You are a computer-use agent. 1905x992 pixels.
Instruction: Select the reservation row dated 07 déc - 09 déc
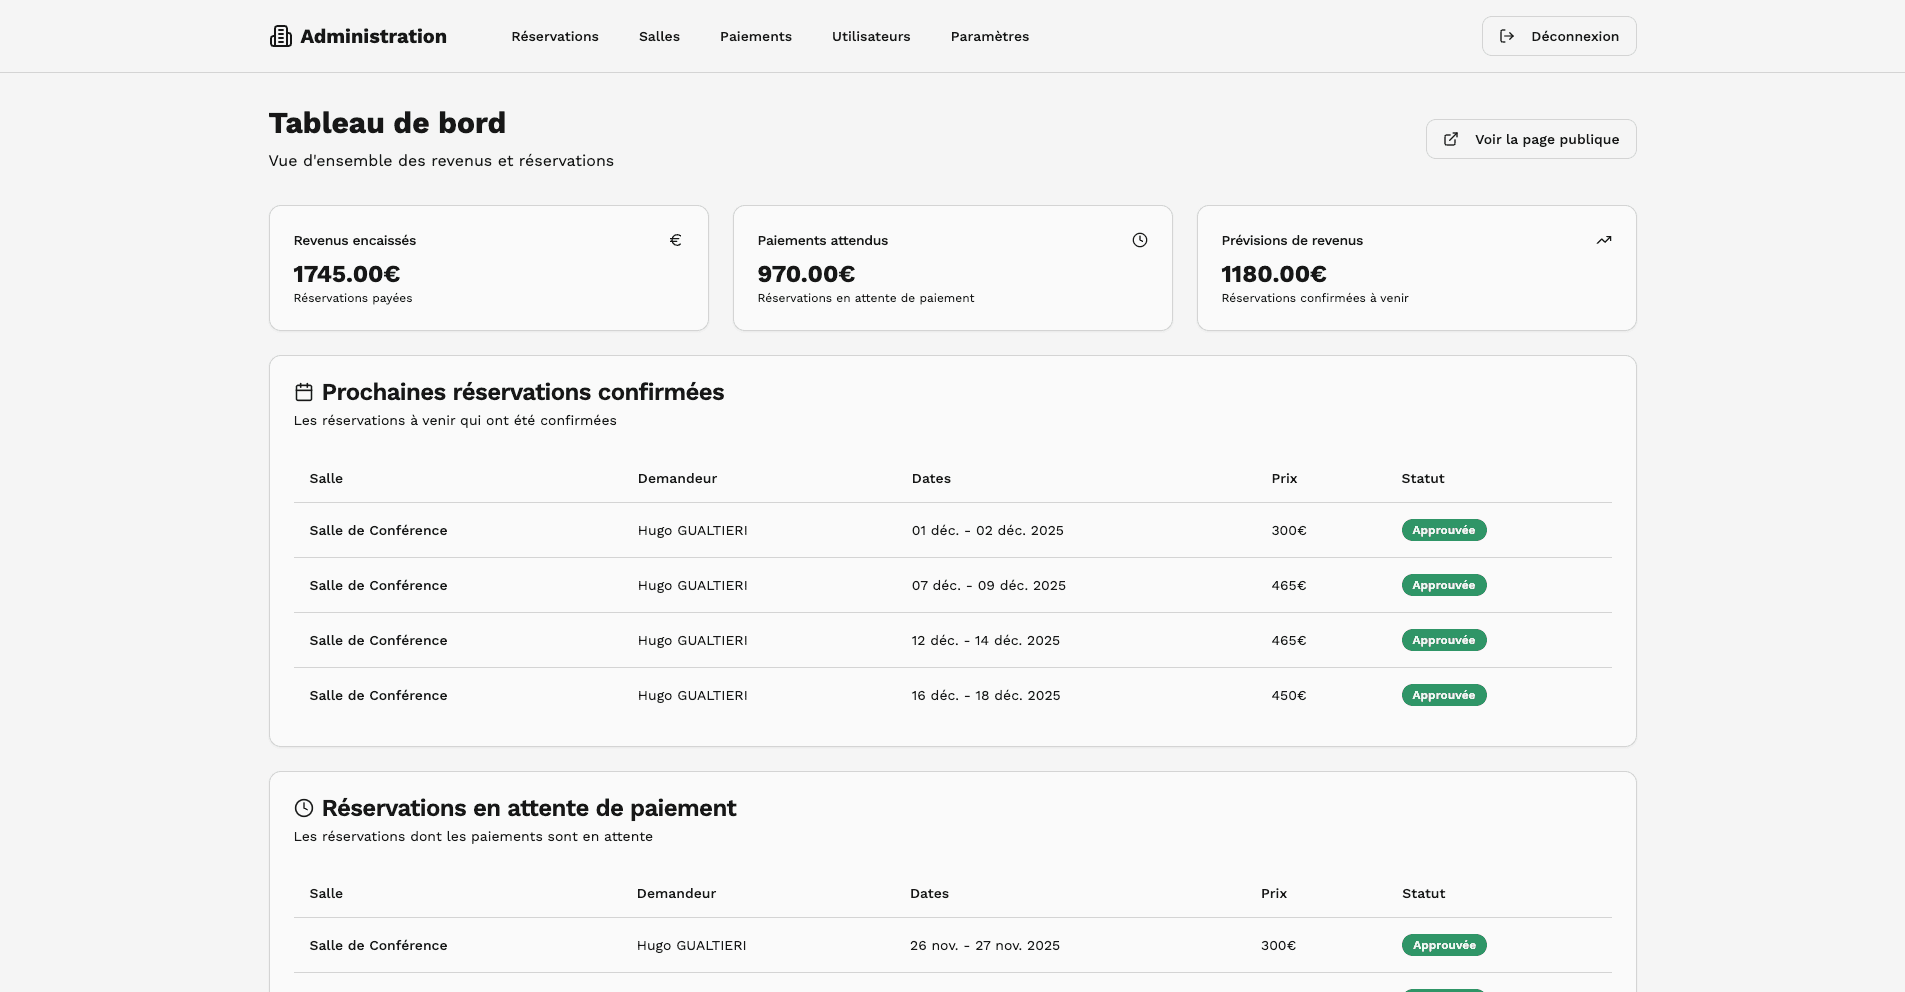coord(950,585)
